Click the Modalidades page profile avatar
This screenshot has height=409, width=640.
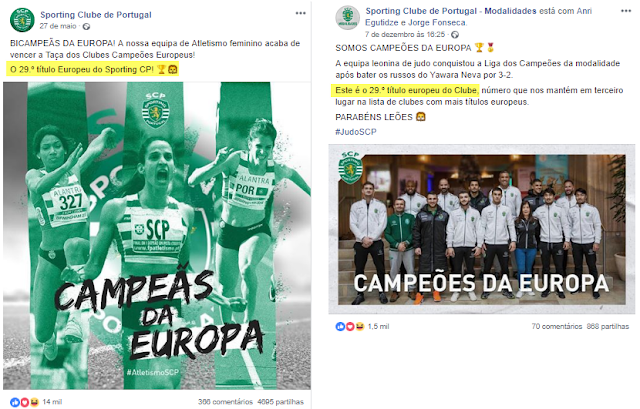pos(347,18)
